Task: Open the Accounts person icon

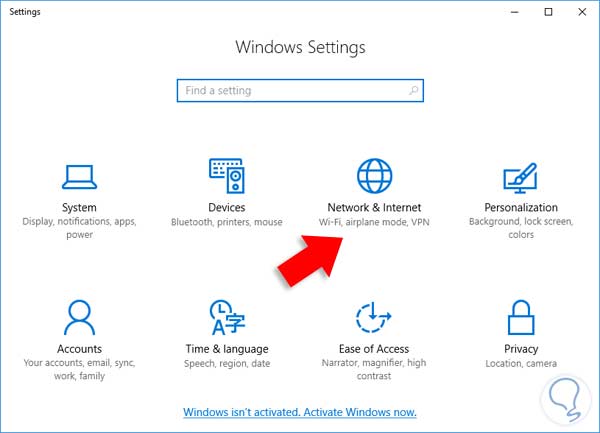Action: click(79, 317)
